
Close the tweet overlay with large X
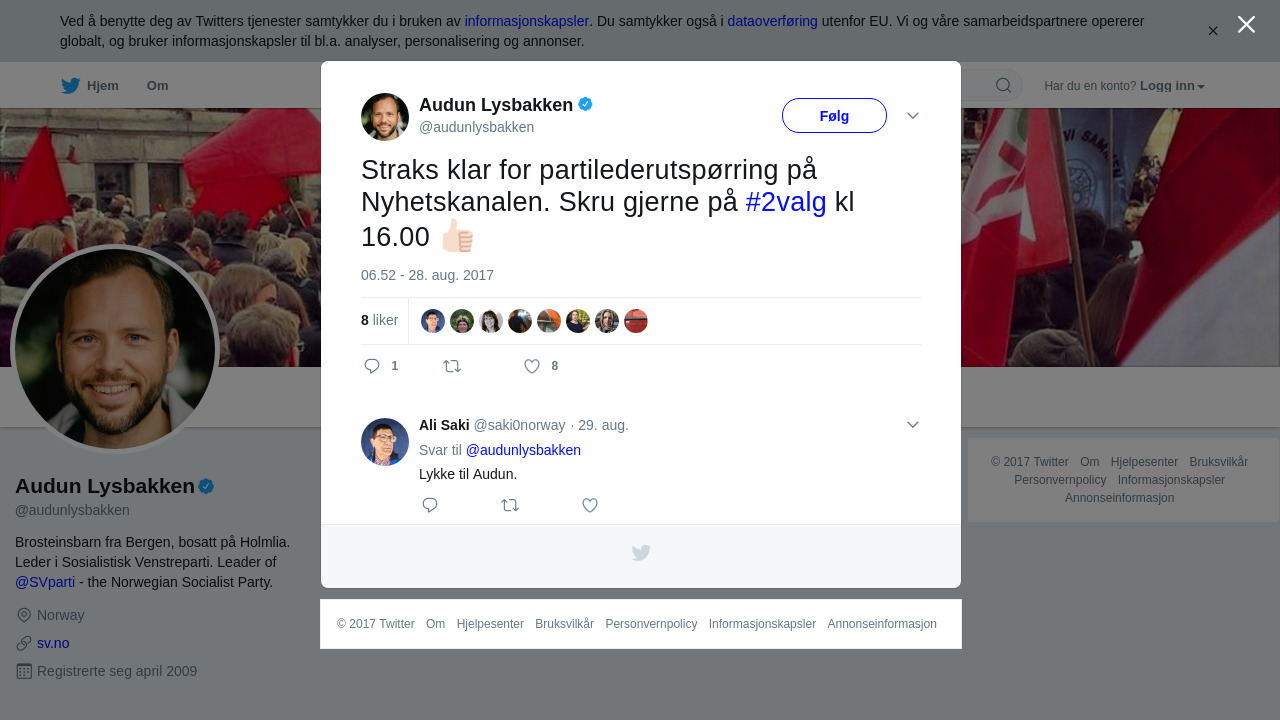(1246, 24)
